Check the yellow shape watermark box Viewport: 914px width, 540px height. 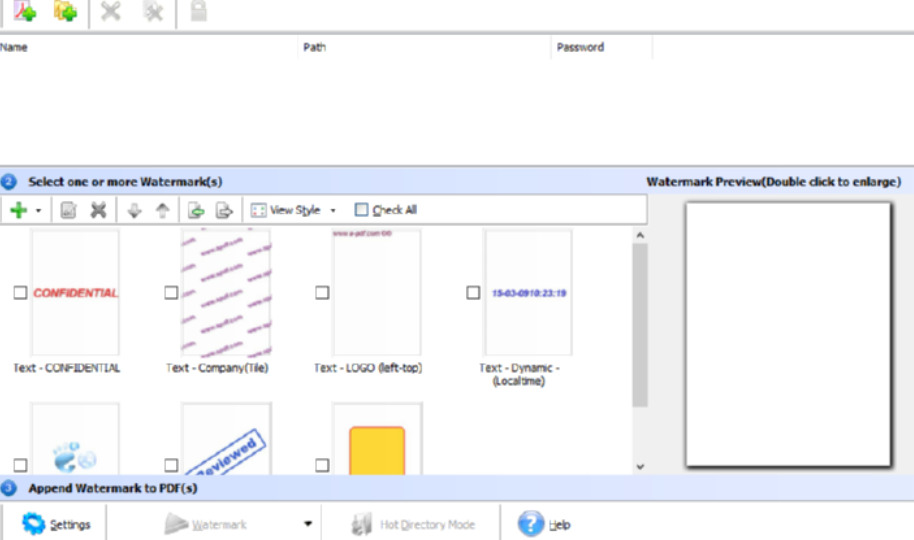(322, 465)
